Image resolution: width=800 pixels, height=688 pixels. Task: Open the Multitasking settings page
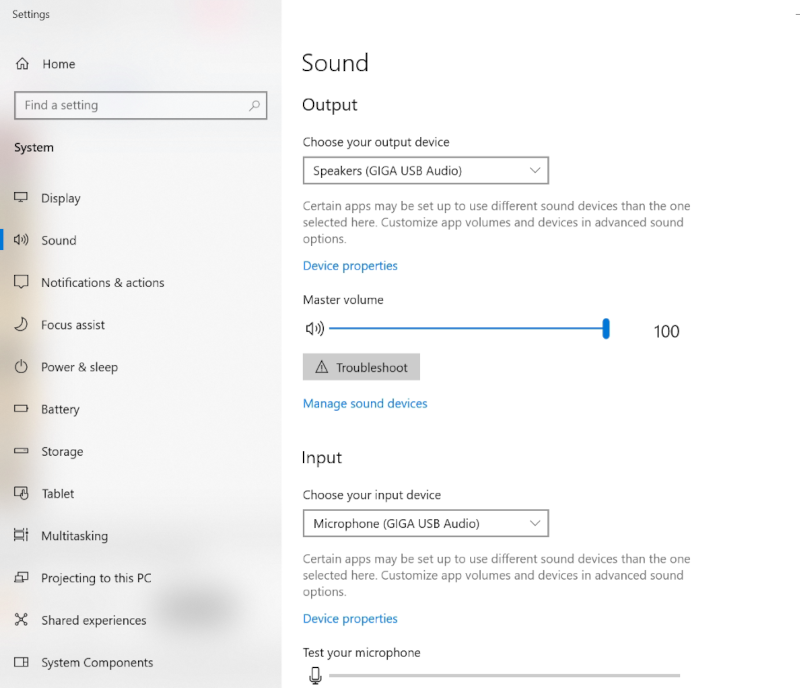point(74,536)
